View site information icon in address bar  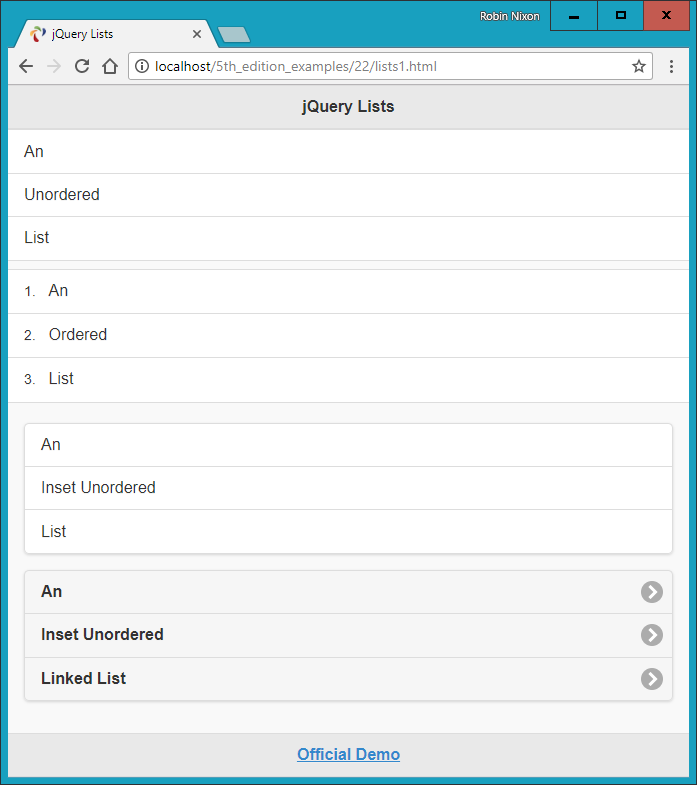click(142, 66)
